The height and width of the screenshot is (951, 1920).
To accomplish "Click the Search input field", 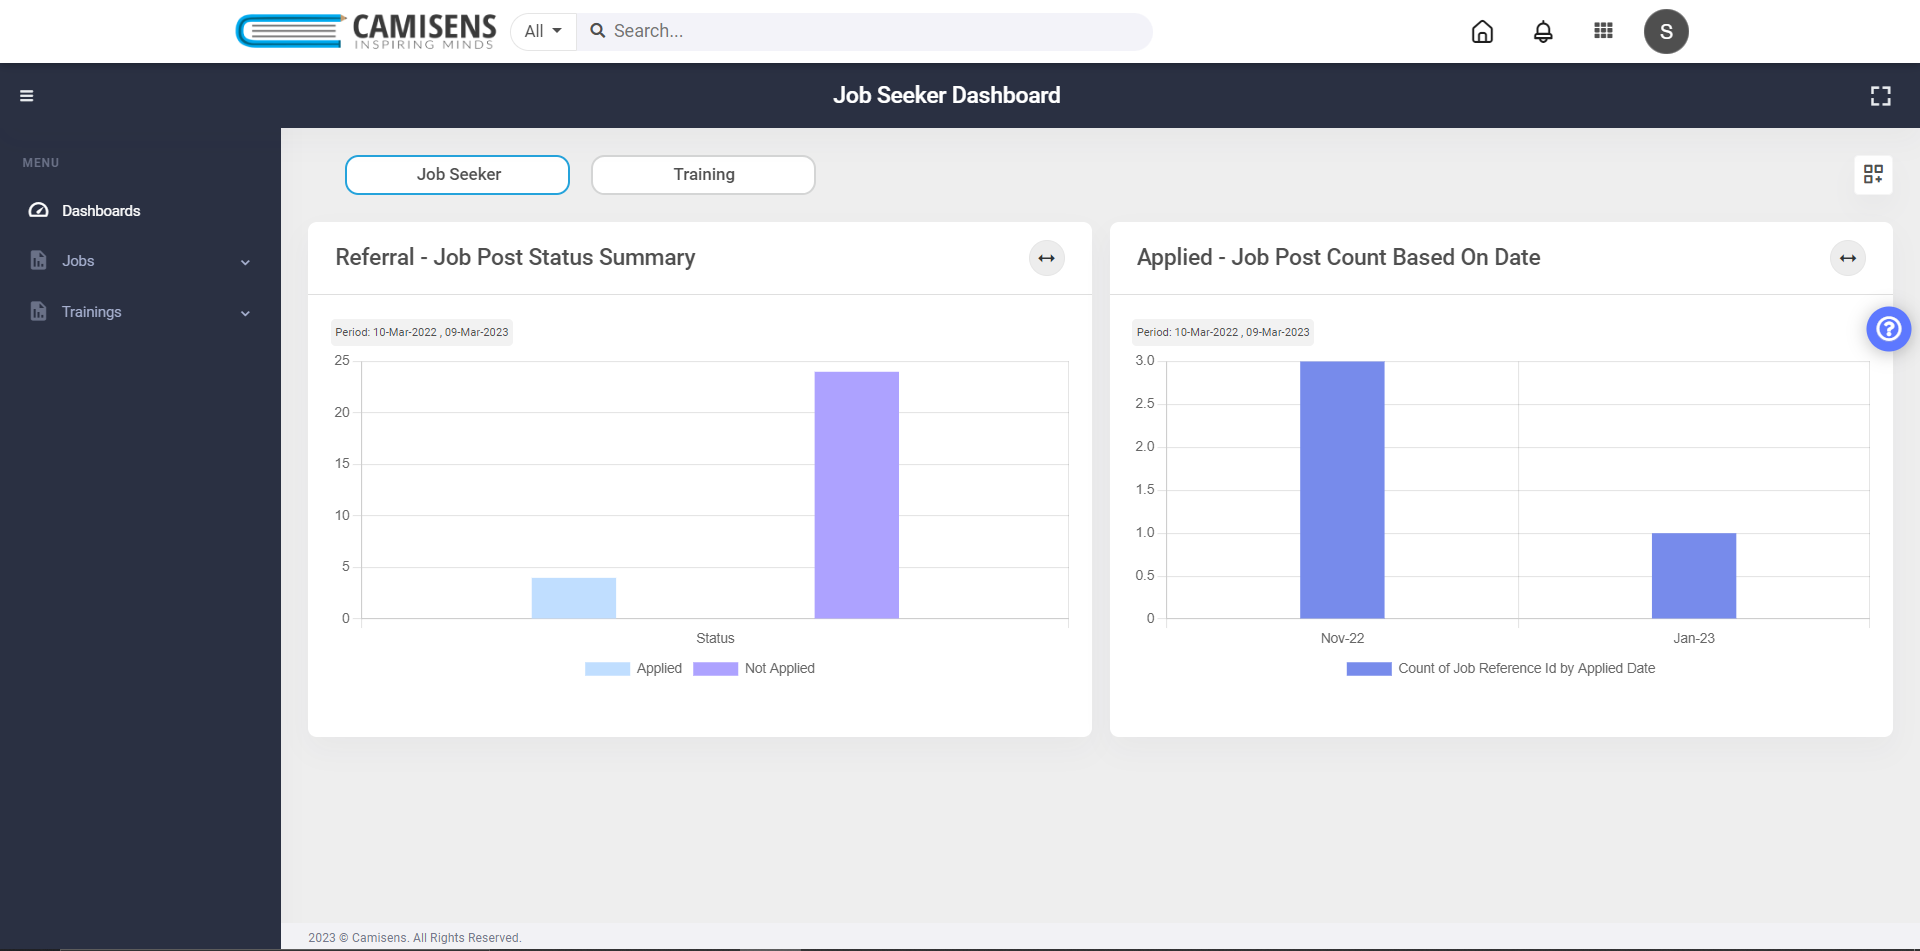I will pyautogui.click(x=865, y=31).
